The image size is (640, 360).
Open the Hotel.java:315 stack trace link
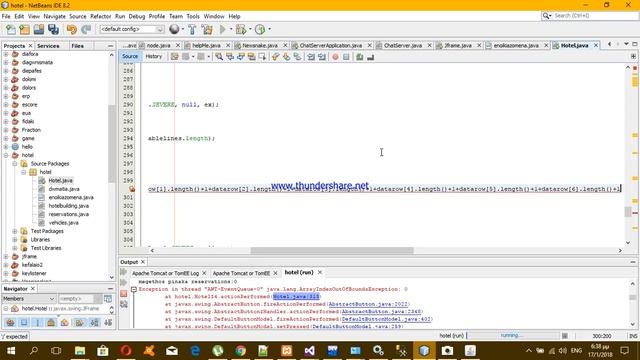(x=296, y=297)
